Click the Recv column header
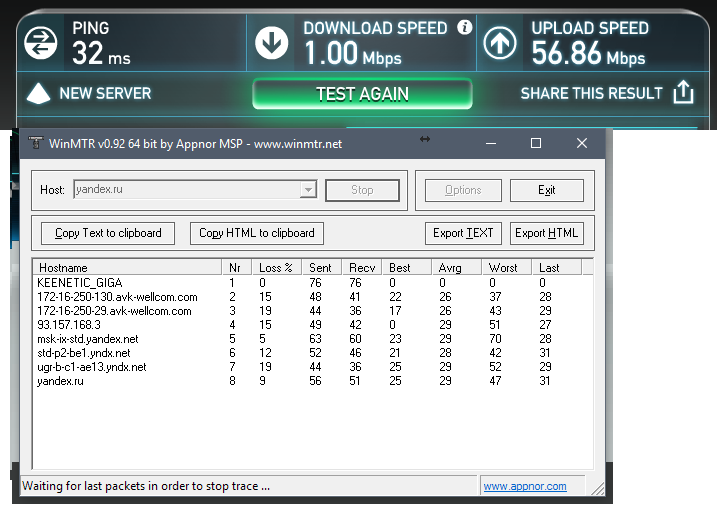 362,267
